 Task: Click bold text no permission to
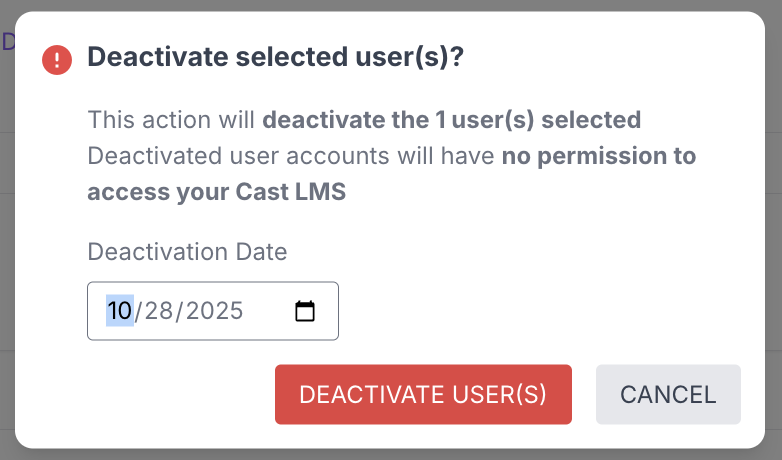[598, 156]
